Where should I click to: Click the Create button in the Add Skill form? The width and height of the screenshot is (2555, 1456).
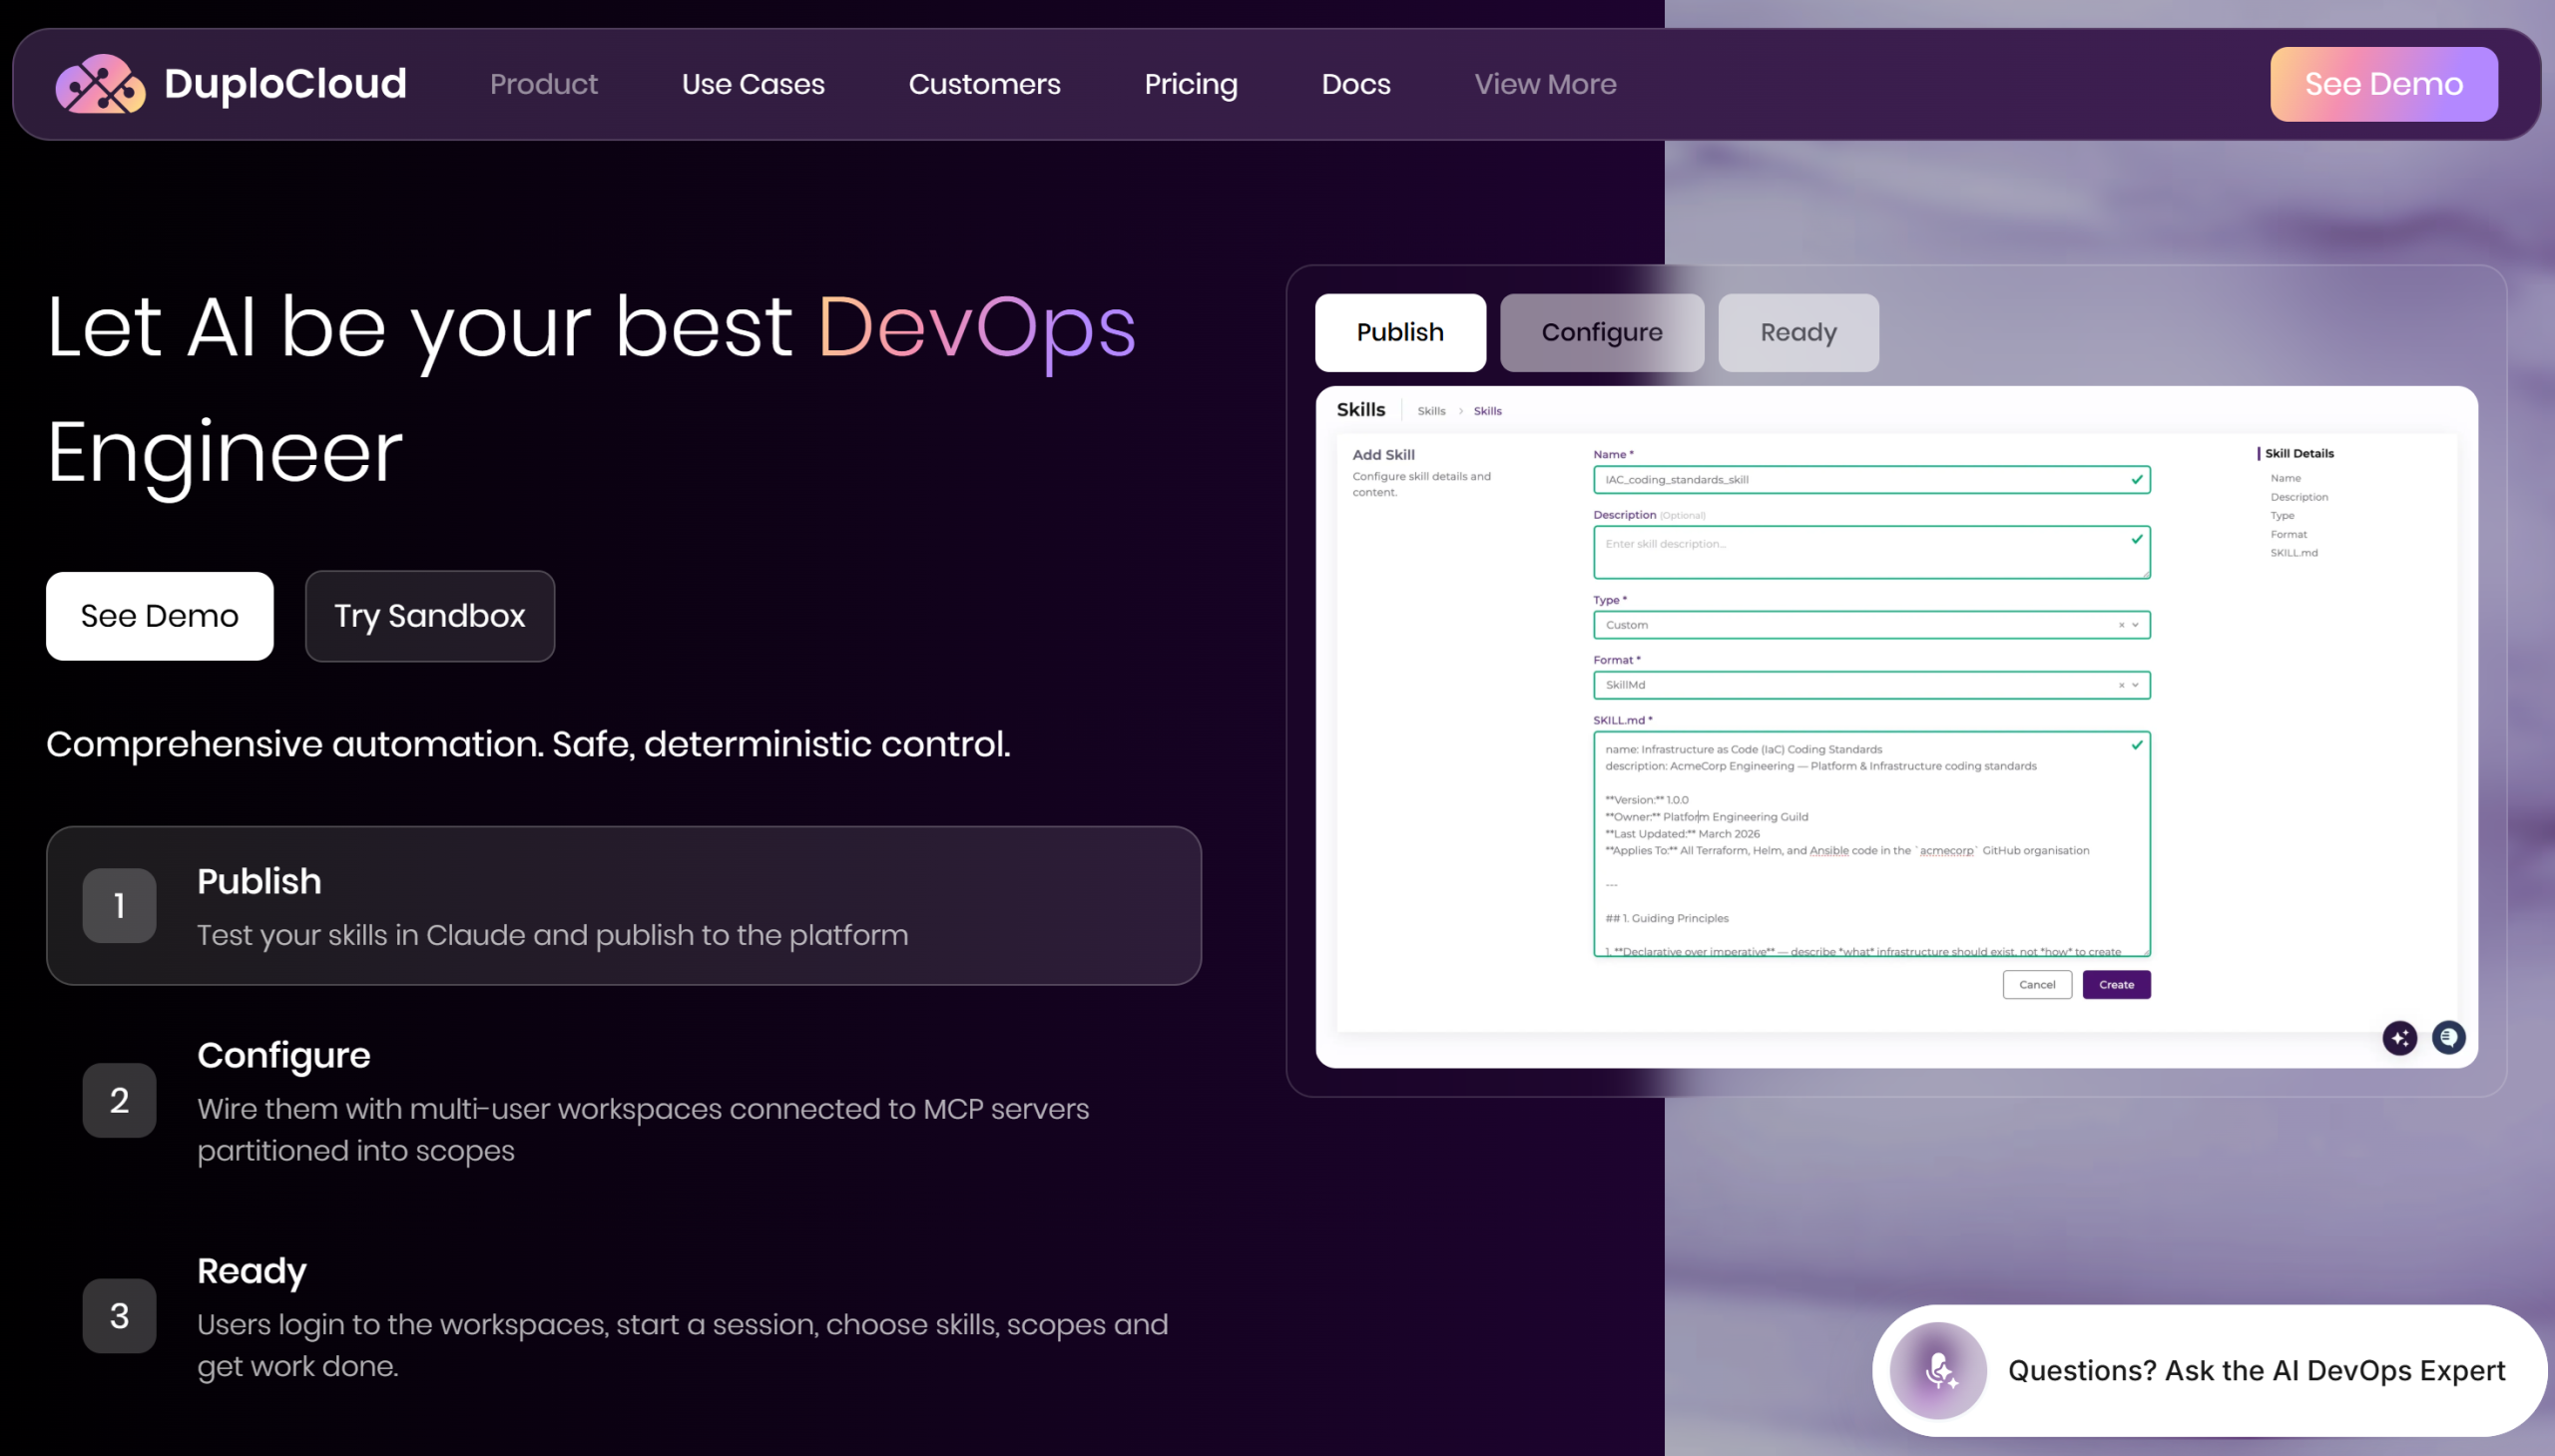[2116, 985]
